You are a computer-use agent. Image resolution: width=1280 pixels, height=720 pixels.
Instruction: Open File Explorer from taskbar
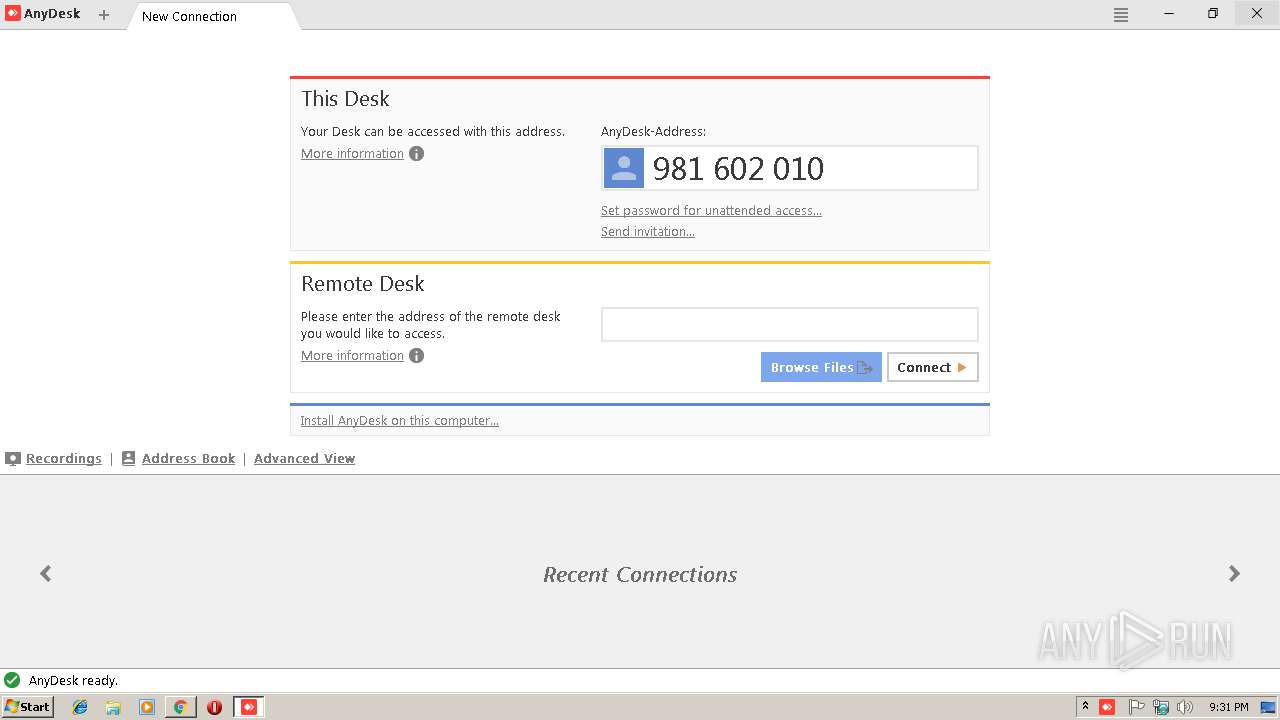[113, 707]
